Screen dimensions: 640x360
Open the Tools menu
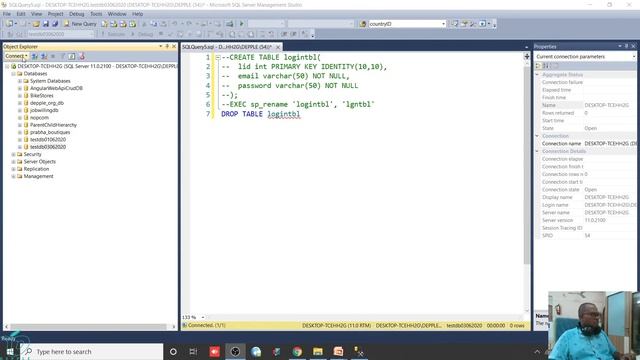pyautogui.click(x=96, y=14)
